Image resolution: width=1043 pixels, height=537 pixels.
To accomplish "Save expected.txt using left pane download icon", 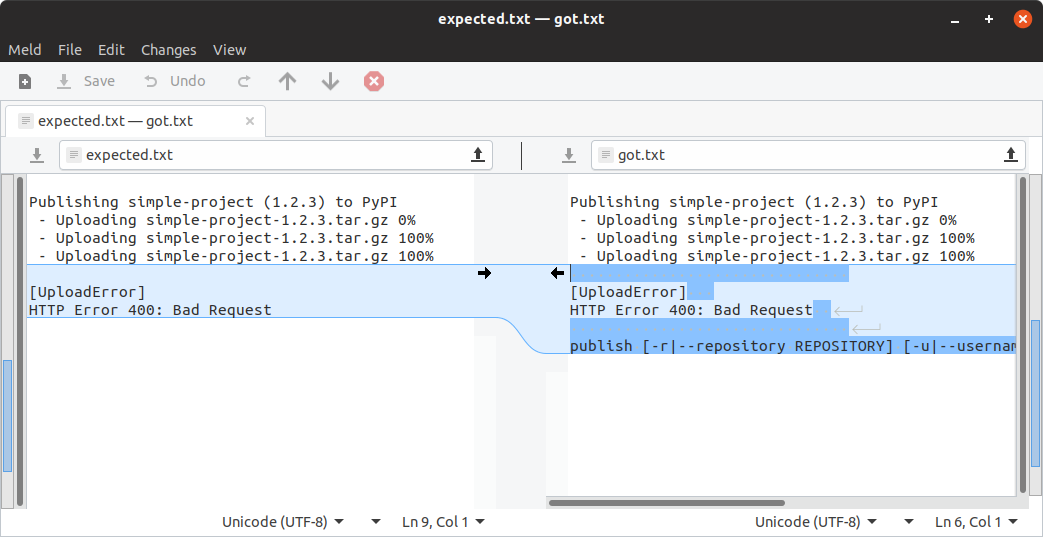I will coord(37,155).
